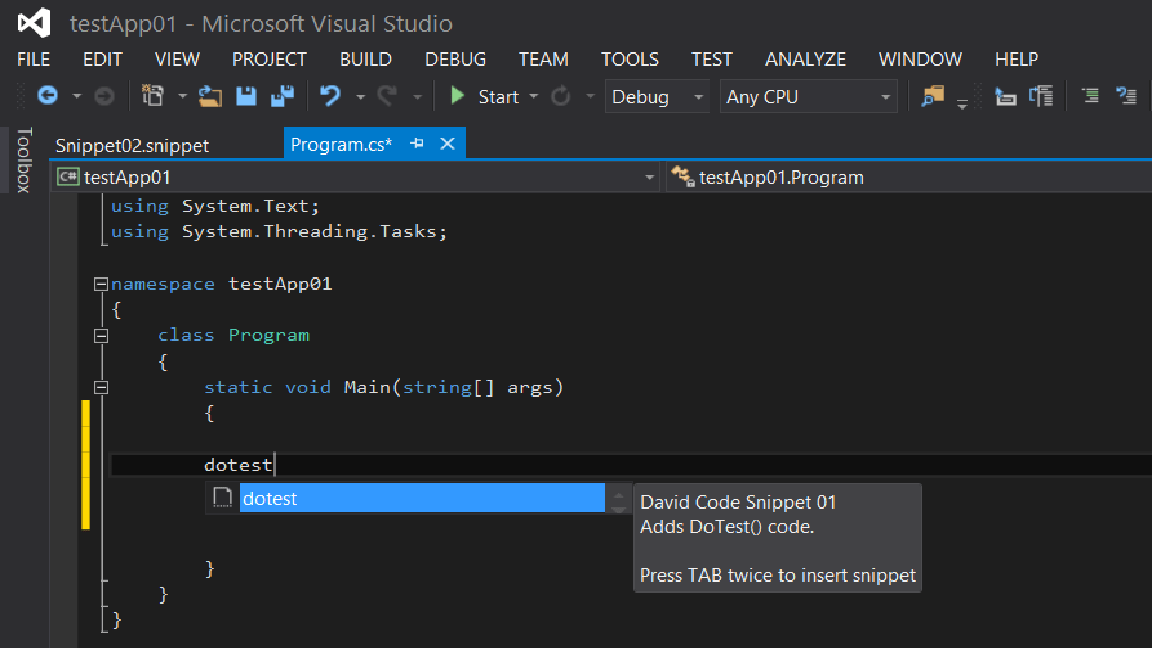1152x648 pixels.
Task: Open the TEAM menu
Action: coord(544,59)
